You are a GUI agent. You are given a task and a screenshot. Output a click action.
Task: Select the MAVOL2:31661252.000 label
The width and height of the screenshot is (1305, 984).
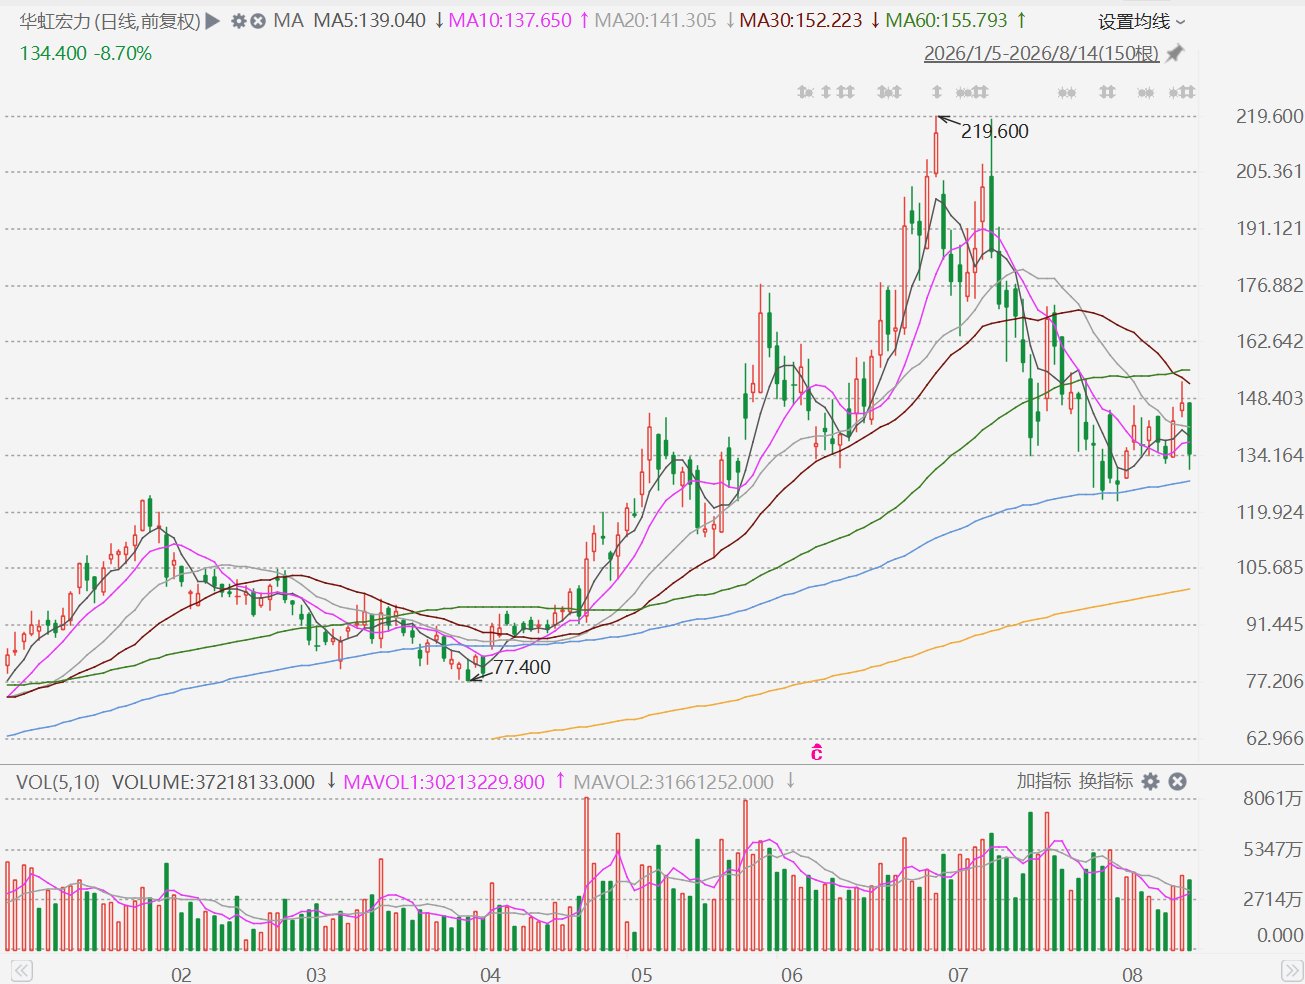(673, 782)
